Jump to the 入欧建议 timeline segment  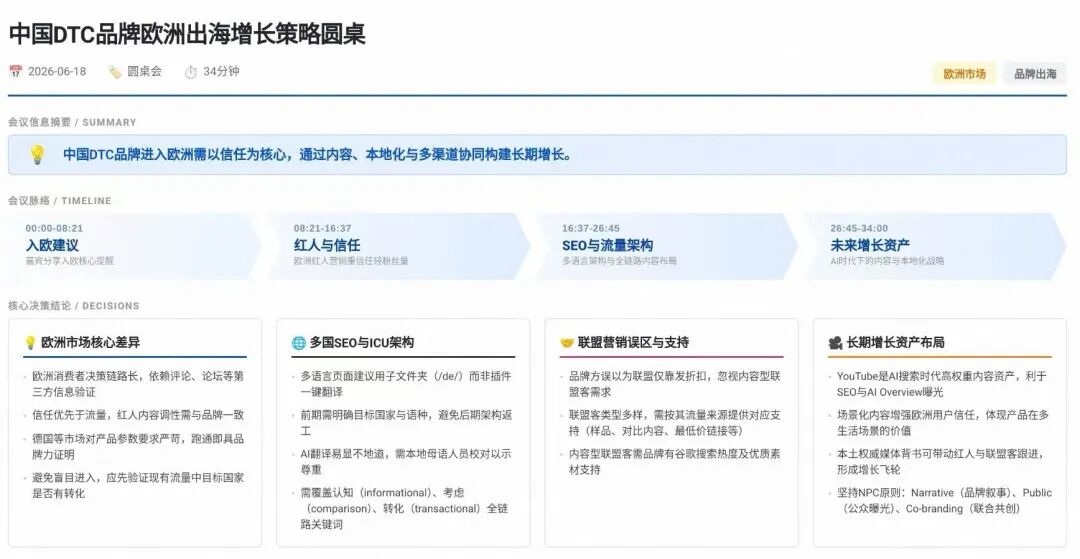tap(134, 246)
